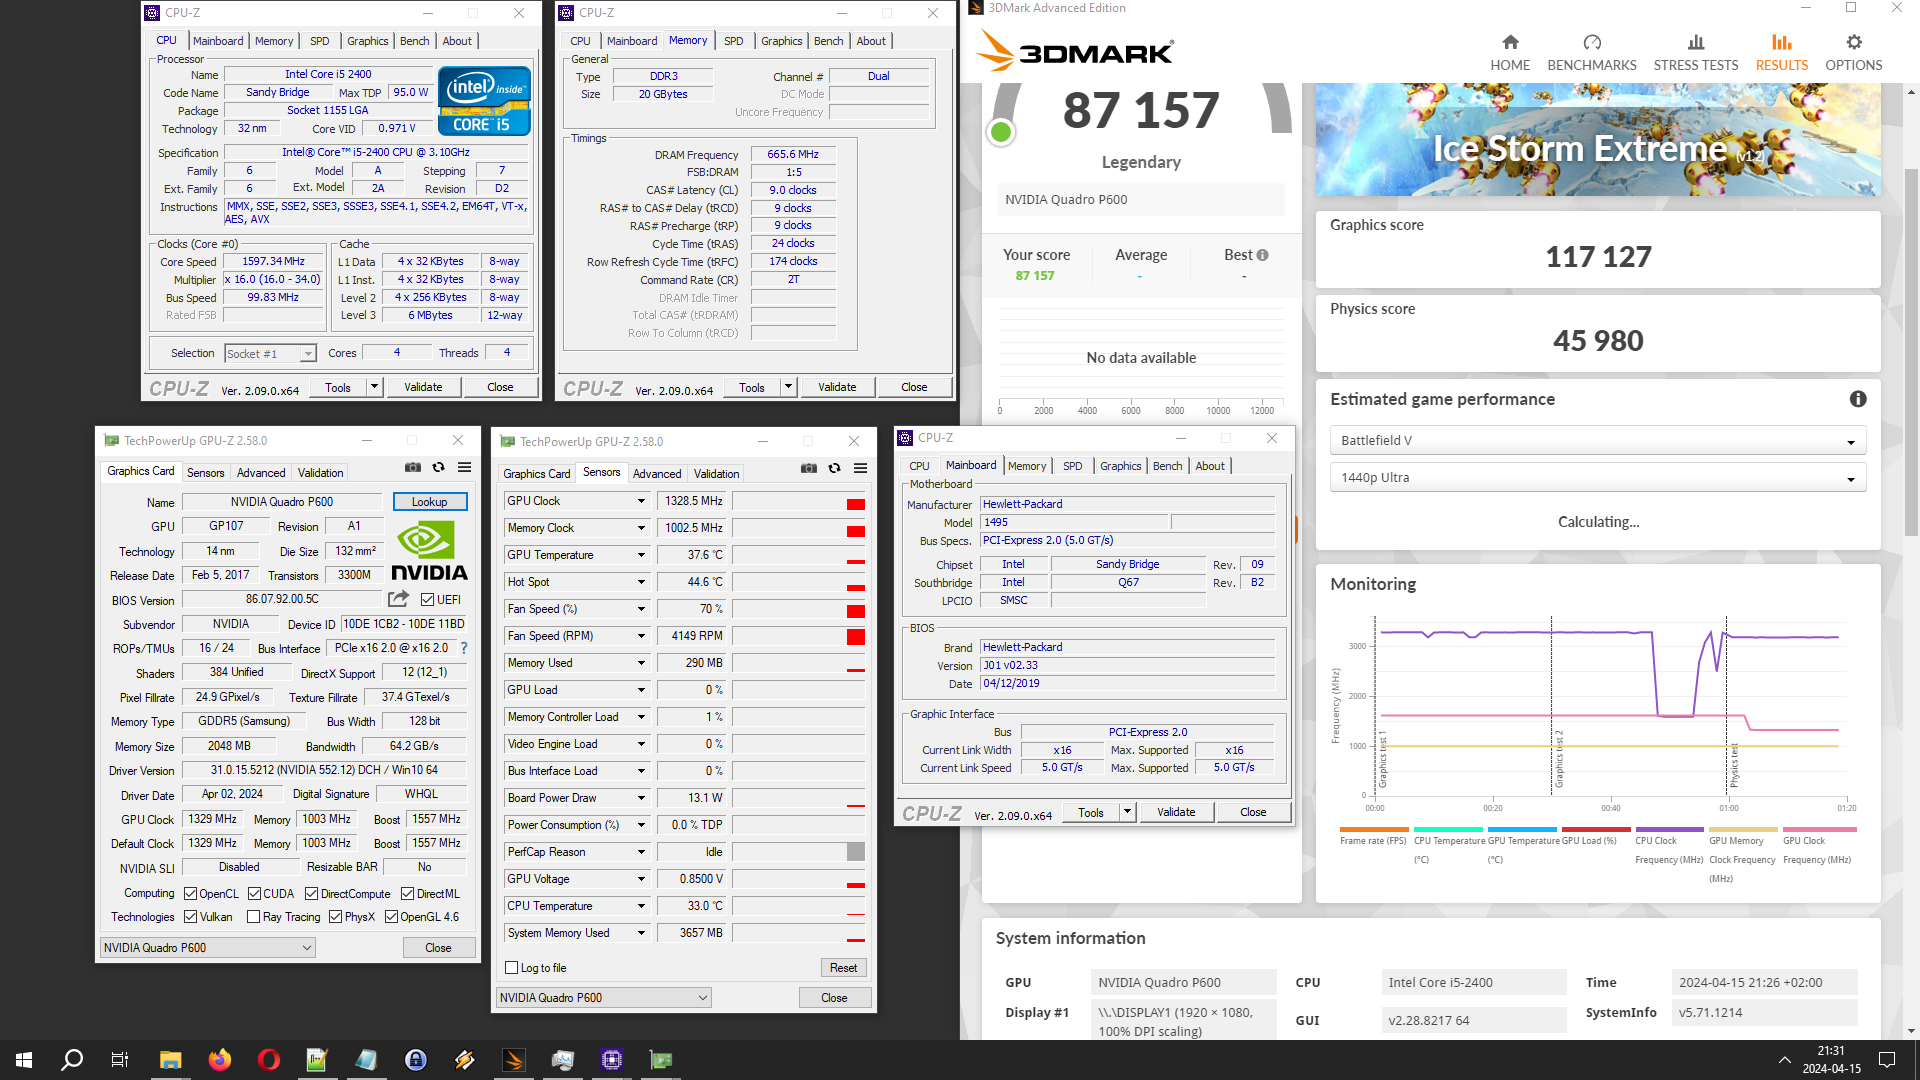Open hamburger menu in GPU-Z Graphics Card window
1920x1080 pixels.
tap(465, 467)
